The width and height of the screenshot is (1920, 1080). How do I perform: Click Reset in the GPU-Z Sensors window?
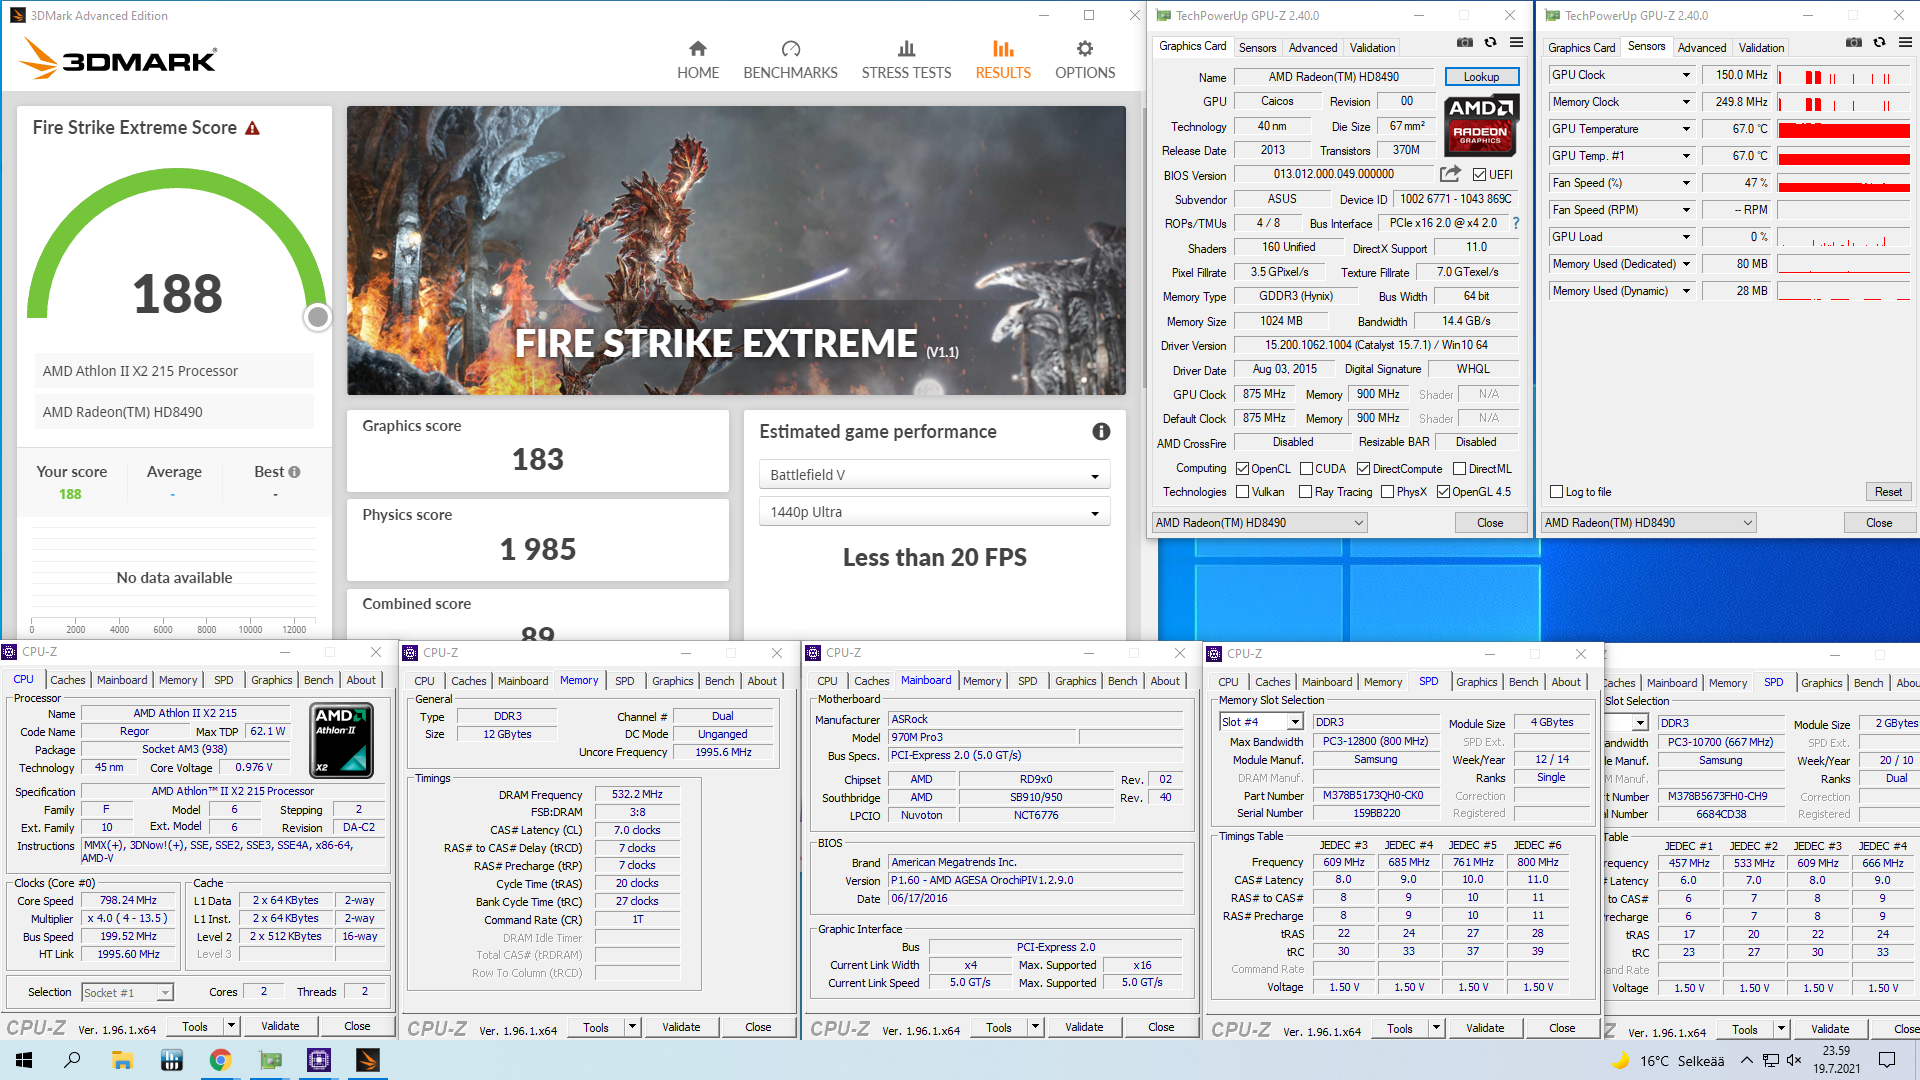(x=1888, y=492)
